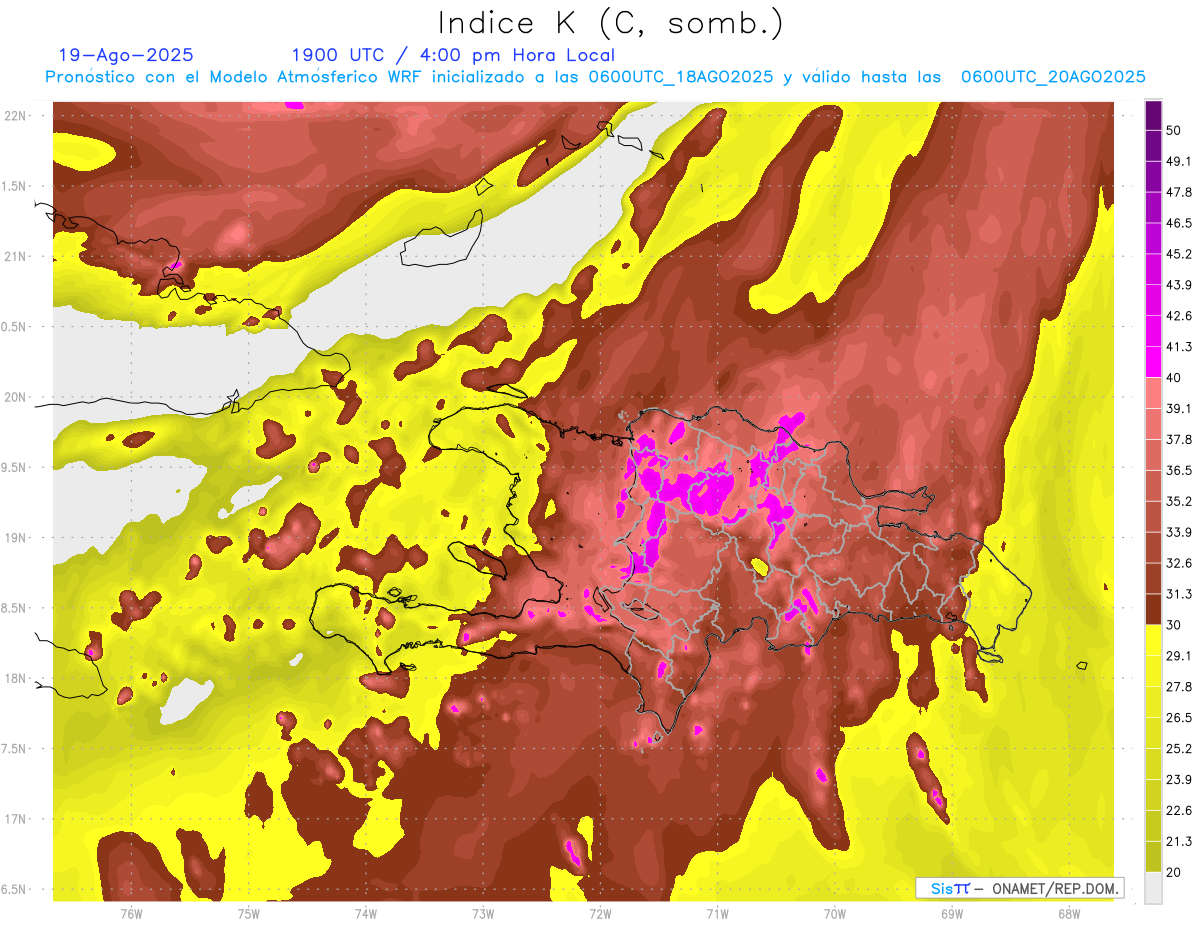Click the color bar value 37.8
This screenshot has height=927, width=1200.
coord(1179,440)
